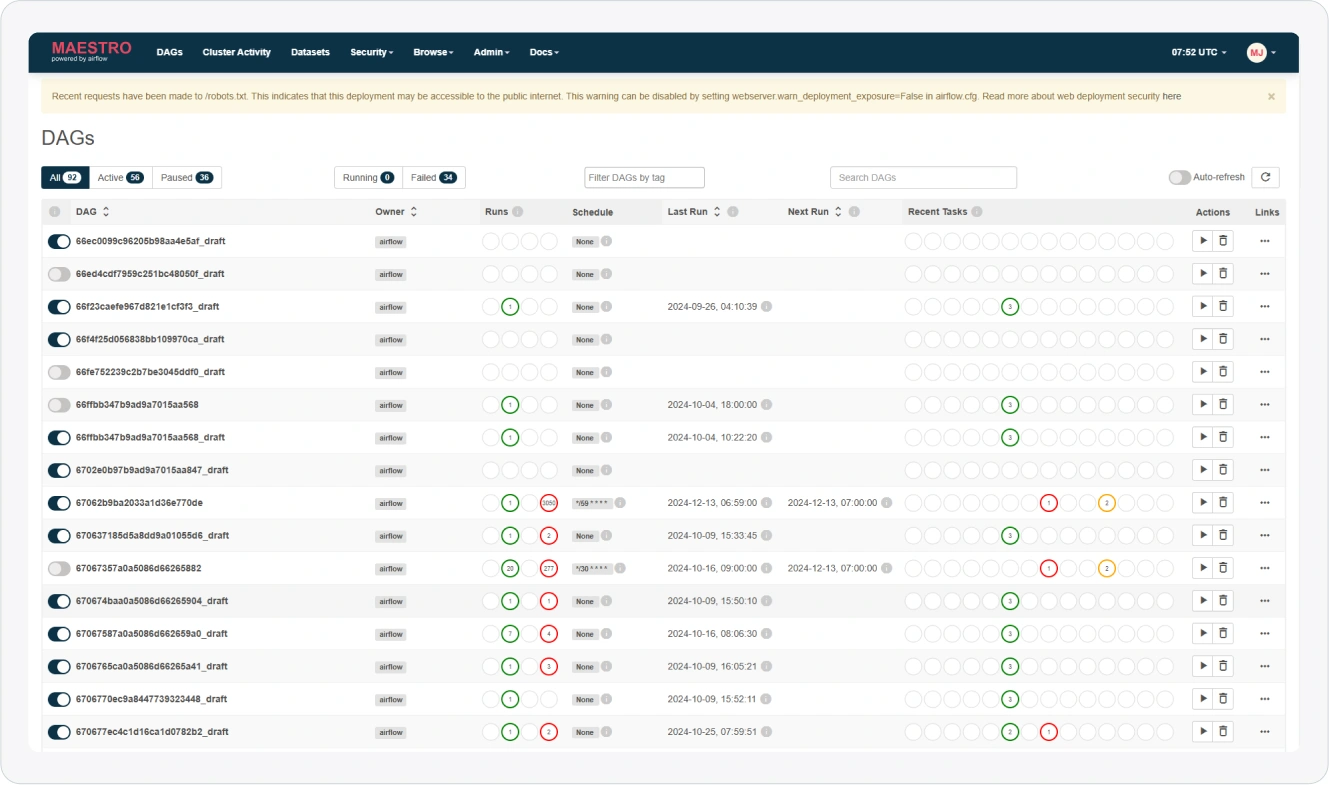This screenshot has height=785, width=1329.
Task: Click next run date of 67067357a0a5086d66265882
Action: tap(832, 568)
